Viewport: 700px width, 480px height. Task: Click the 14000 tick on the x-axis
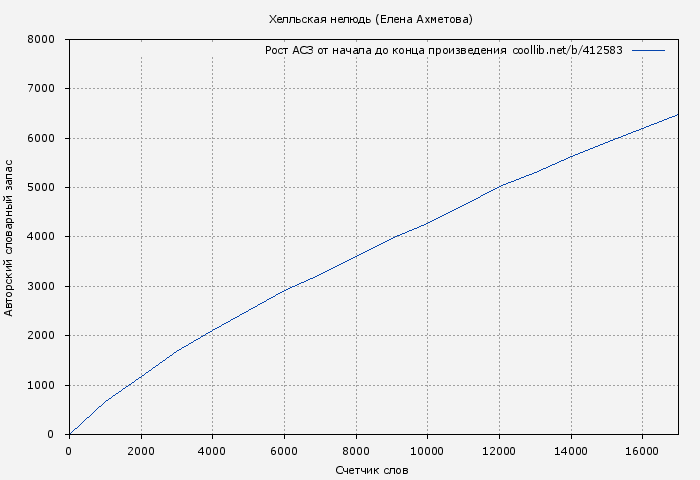(x=570, y=450)
